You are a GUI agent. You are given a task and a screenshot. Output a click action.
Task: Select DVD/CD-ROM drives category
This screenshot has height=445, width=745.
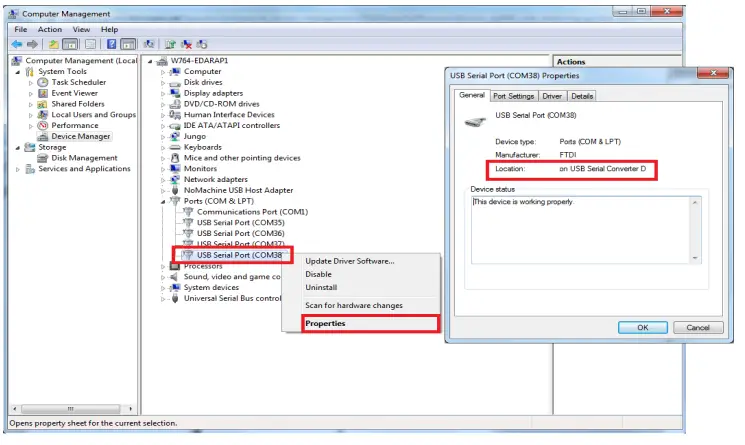pos(222,104)
